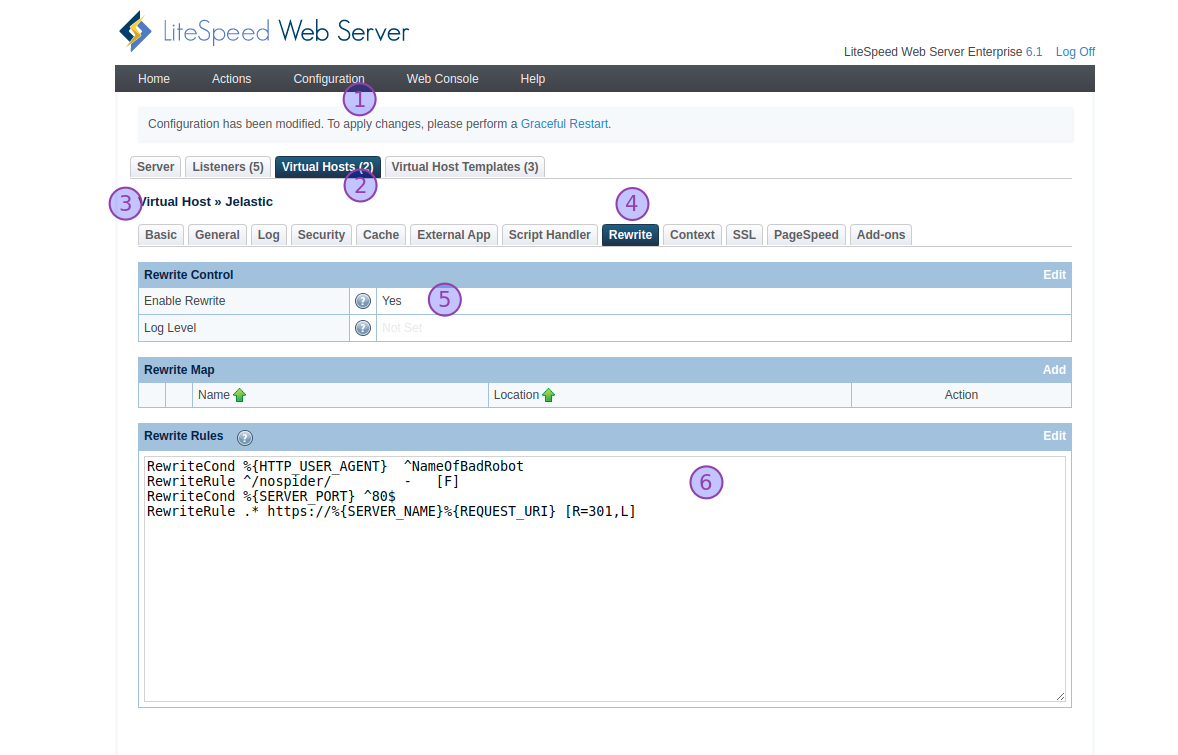Open the Actions menu

231,79
